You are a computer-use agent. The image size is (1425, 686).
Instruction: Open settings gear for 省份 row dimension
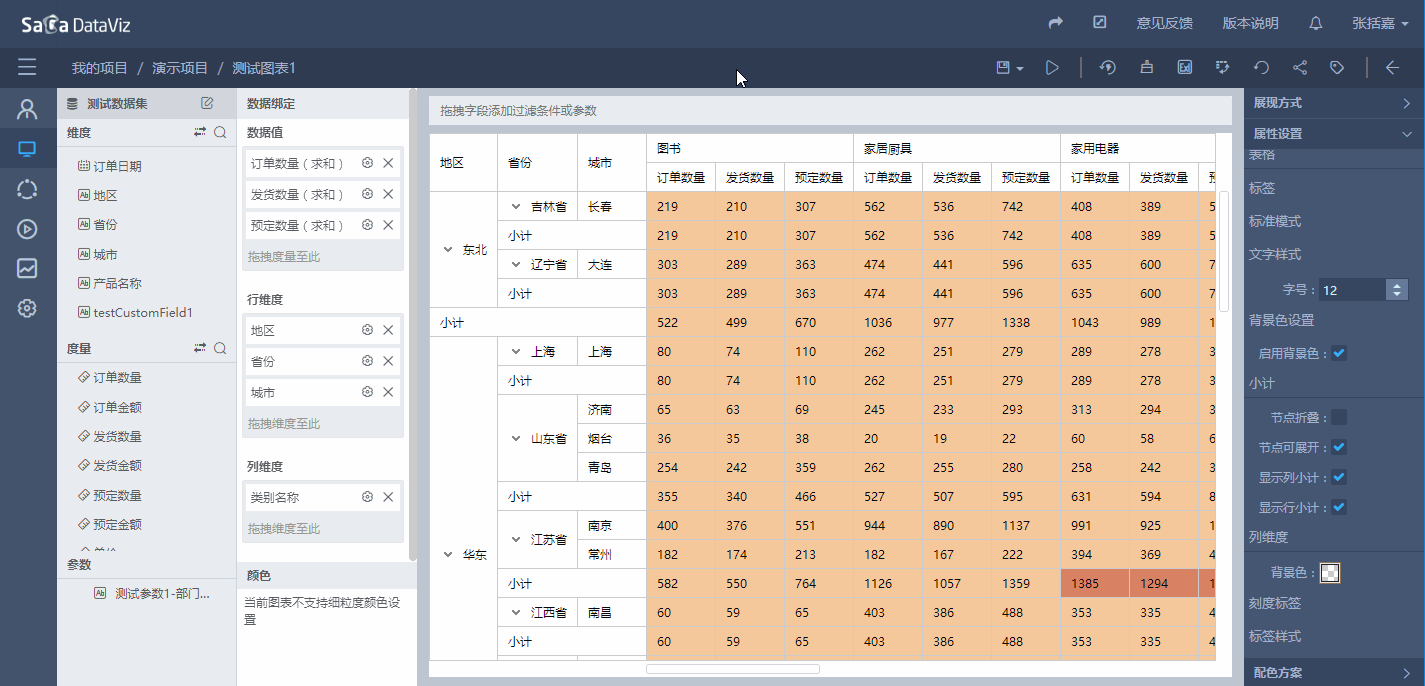[x=367, y=361]
